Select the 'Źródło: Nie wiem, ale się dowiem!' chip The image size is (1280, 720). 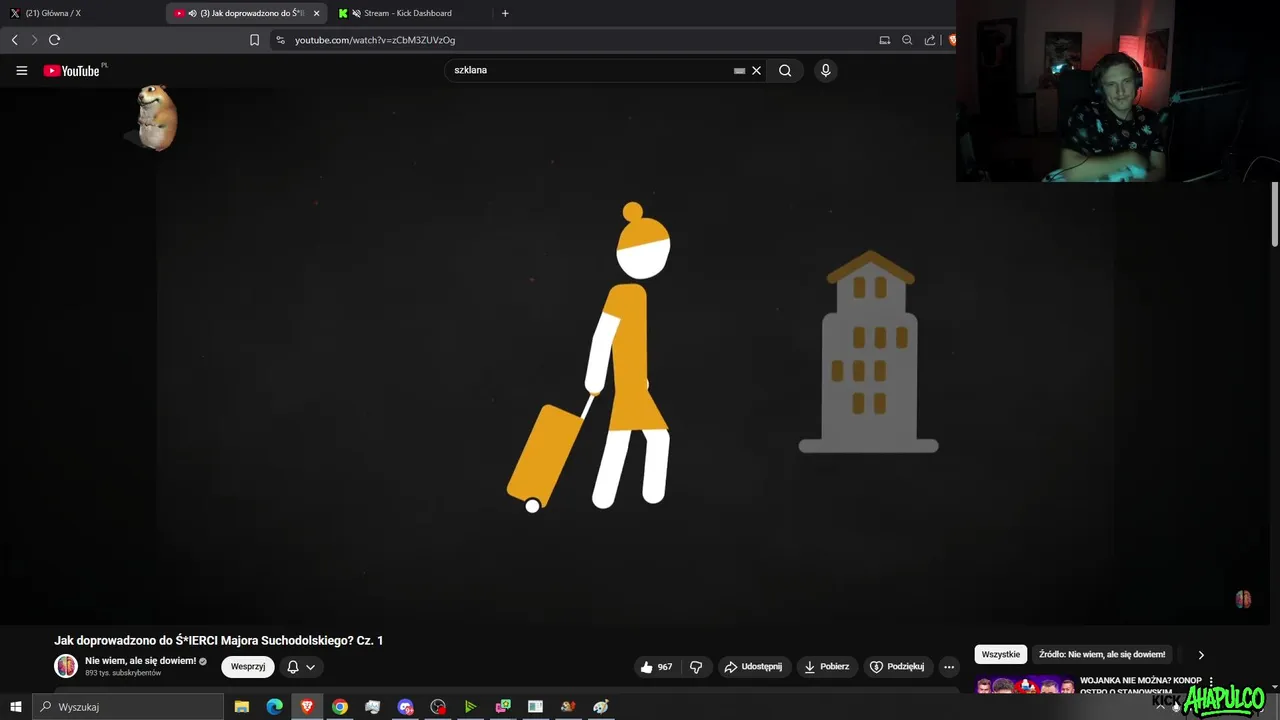point(1102,654)
